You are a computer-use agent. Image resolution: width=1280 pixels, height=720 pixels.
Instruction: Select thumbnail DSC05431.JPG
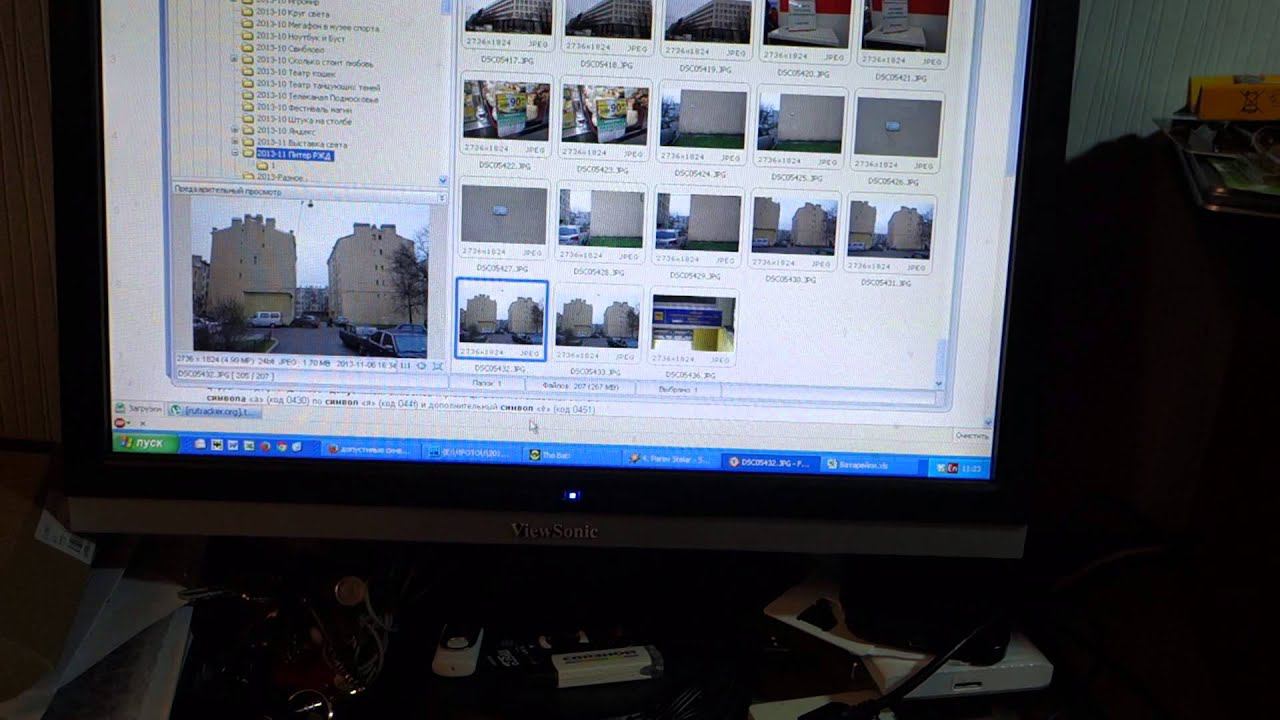coord(890,234)
